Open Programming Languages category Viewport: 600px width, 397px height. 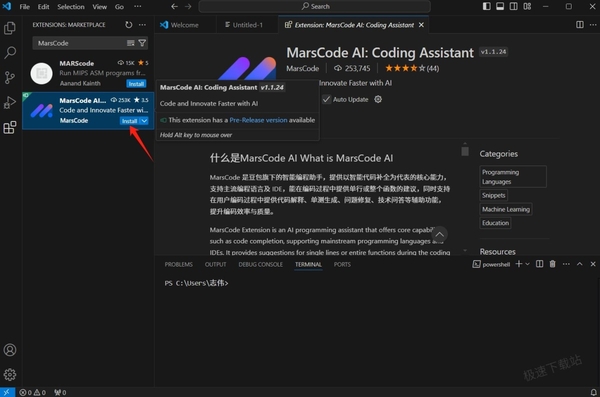click(513, 177)
